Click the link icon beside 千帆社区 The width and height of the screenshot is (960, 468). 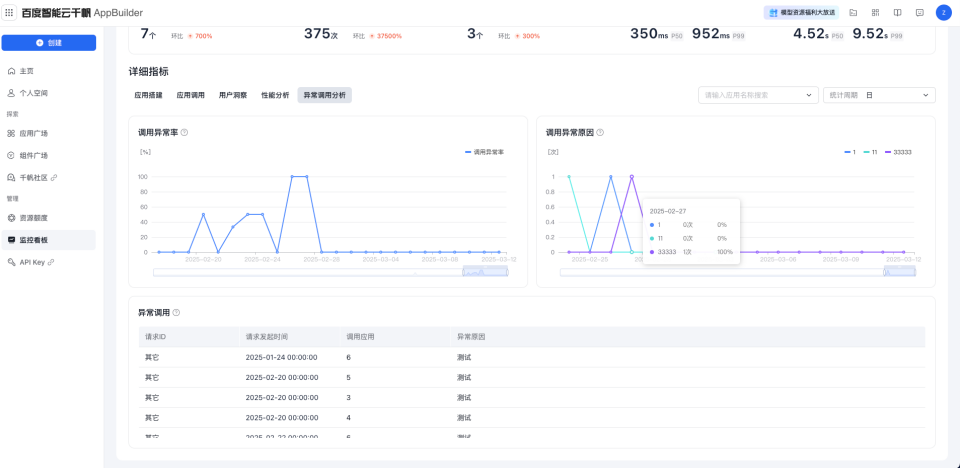54,178
